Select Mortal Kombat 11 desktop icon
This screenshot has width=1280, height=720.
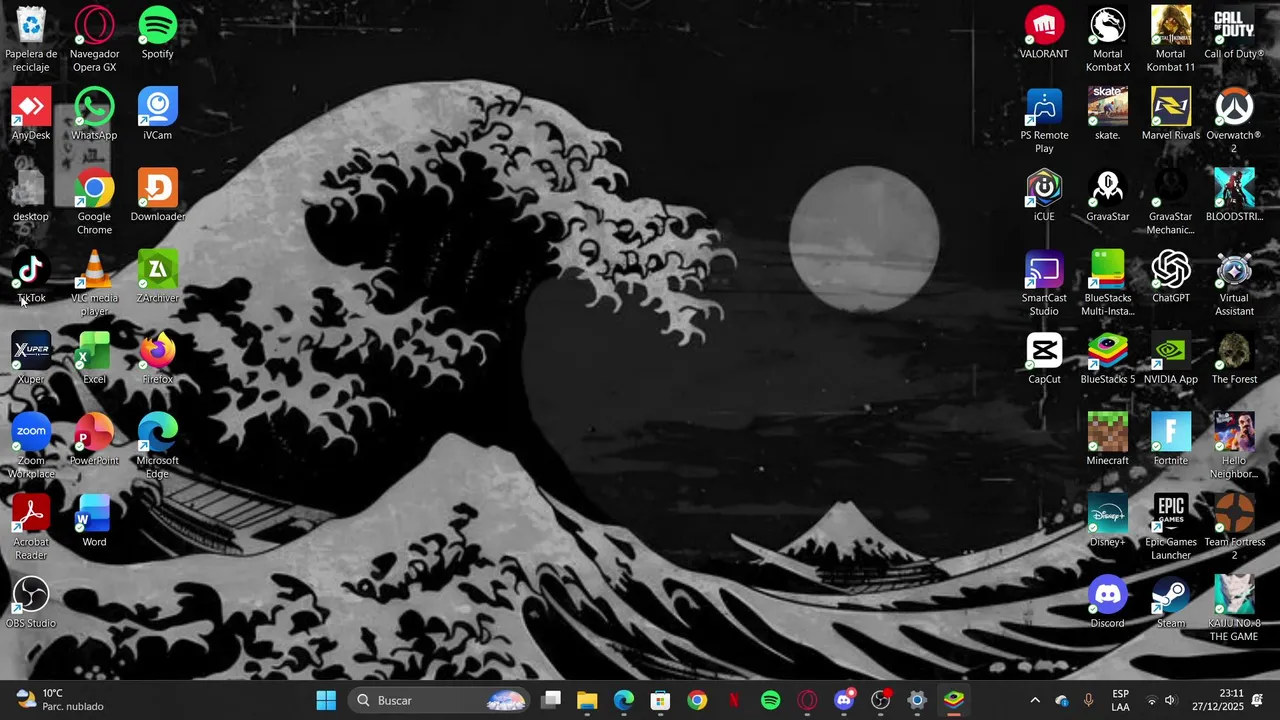pyautogui.click(x=1171, y=39)
